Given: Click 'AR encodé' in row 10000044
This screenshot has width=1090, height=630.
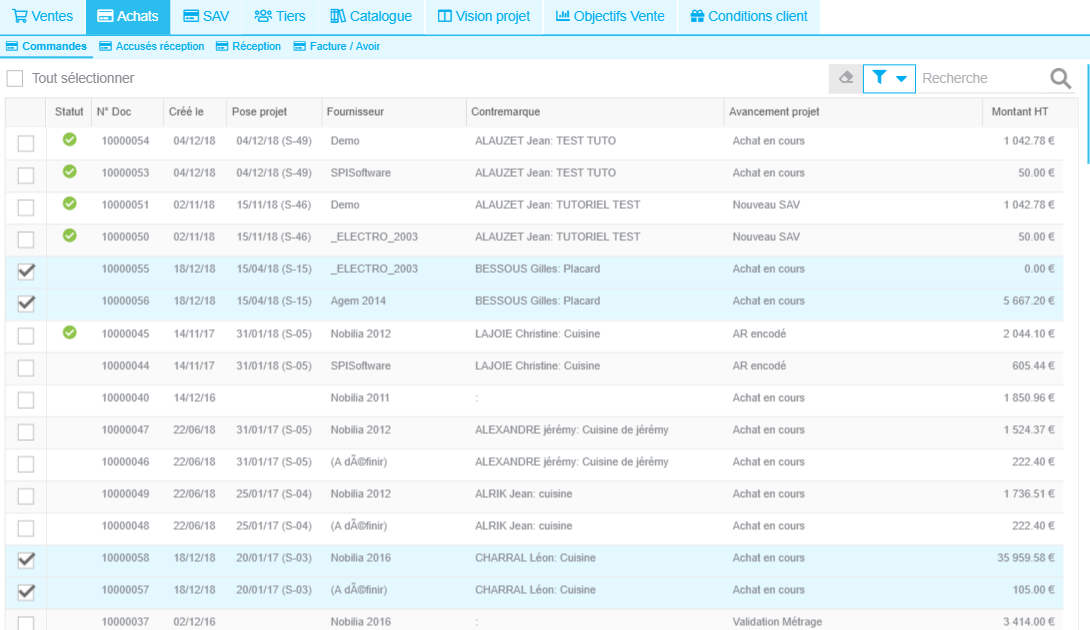Looking at the screenshot, I should click(x=759, y=366).
